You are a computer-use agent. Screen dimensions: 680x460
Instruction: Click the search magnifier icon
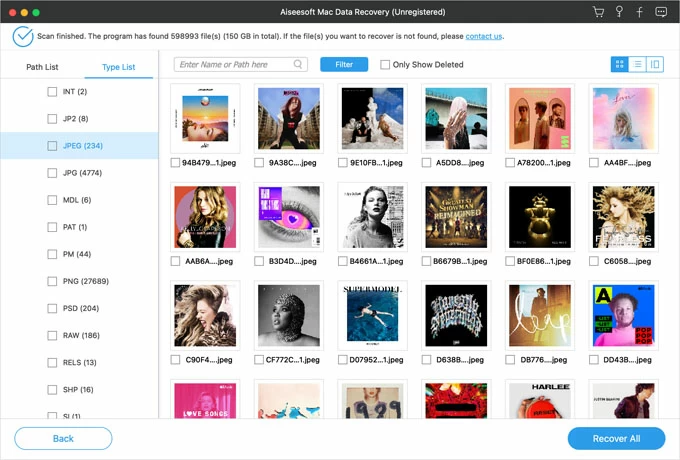pos(299,64)
